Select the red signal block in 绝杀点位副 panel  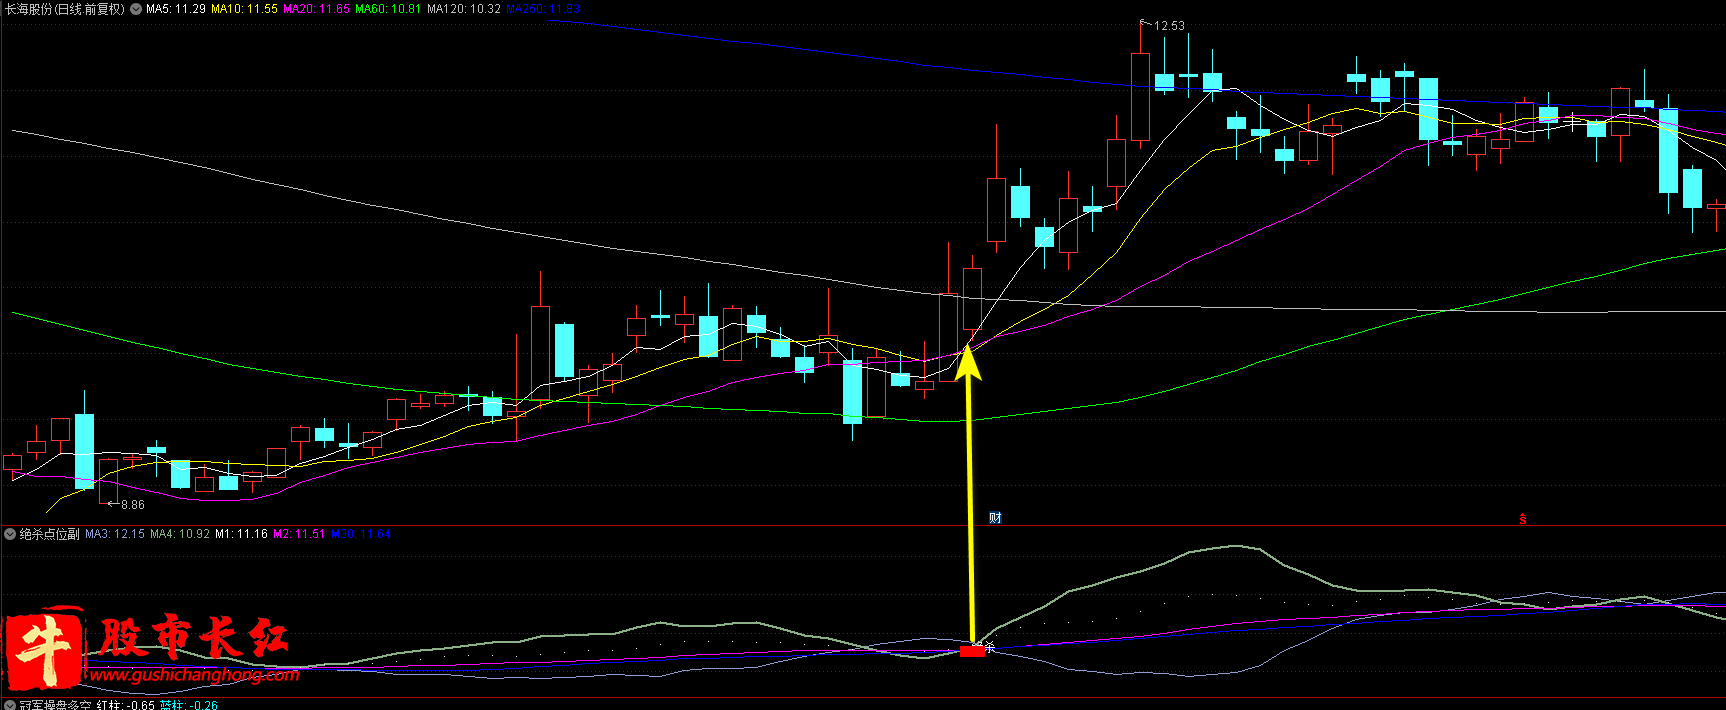pyautogui.click(x=972, y=651)
